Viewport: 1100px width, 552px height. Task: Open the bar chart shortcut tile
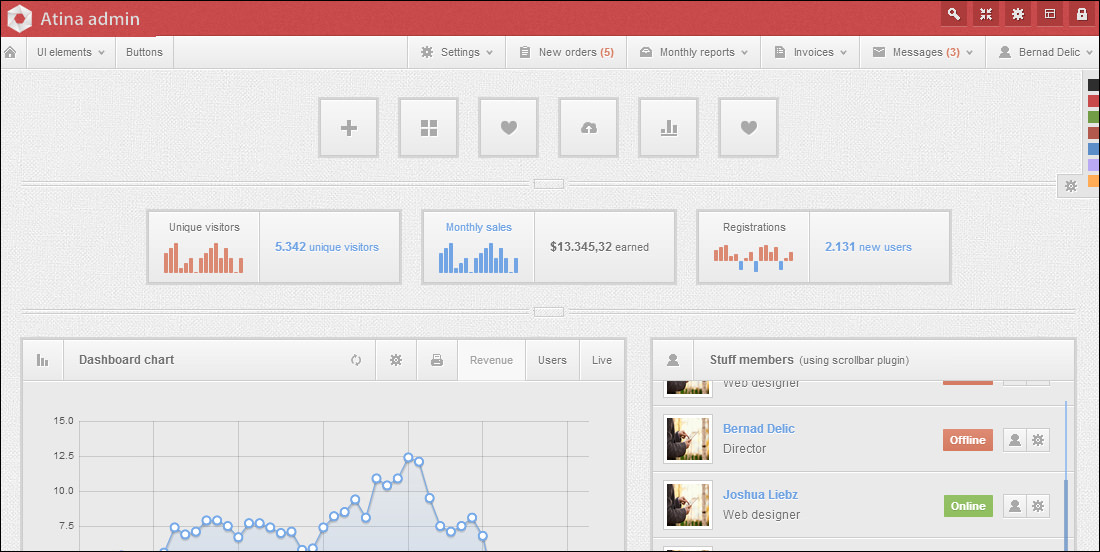669,128
